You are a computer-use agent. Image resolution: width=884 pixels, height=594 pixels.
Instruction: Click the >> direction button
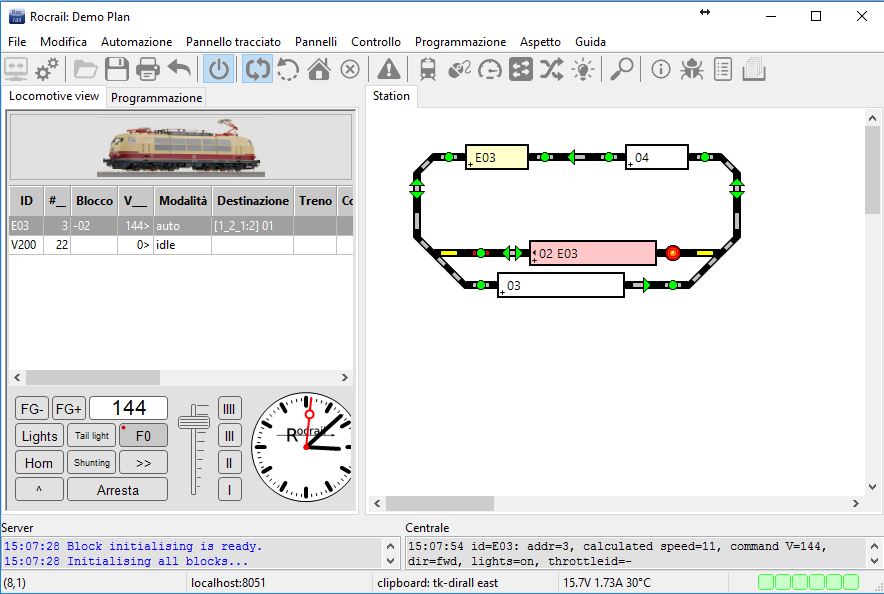[143, 463]
